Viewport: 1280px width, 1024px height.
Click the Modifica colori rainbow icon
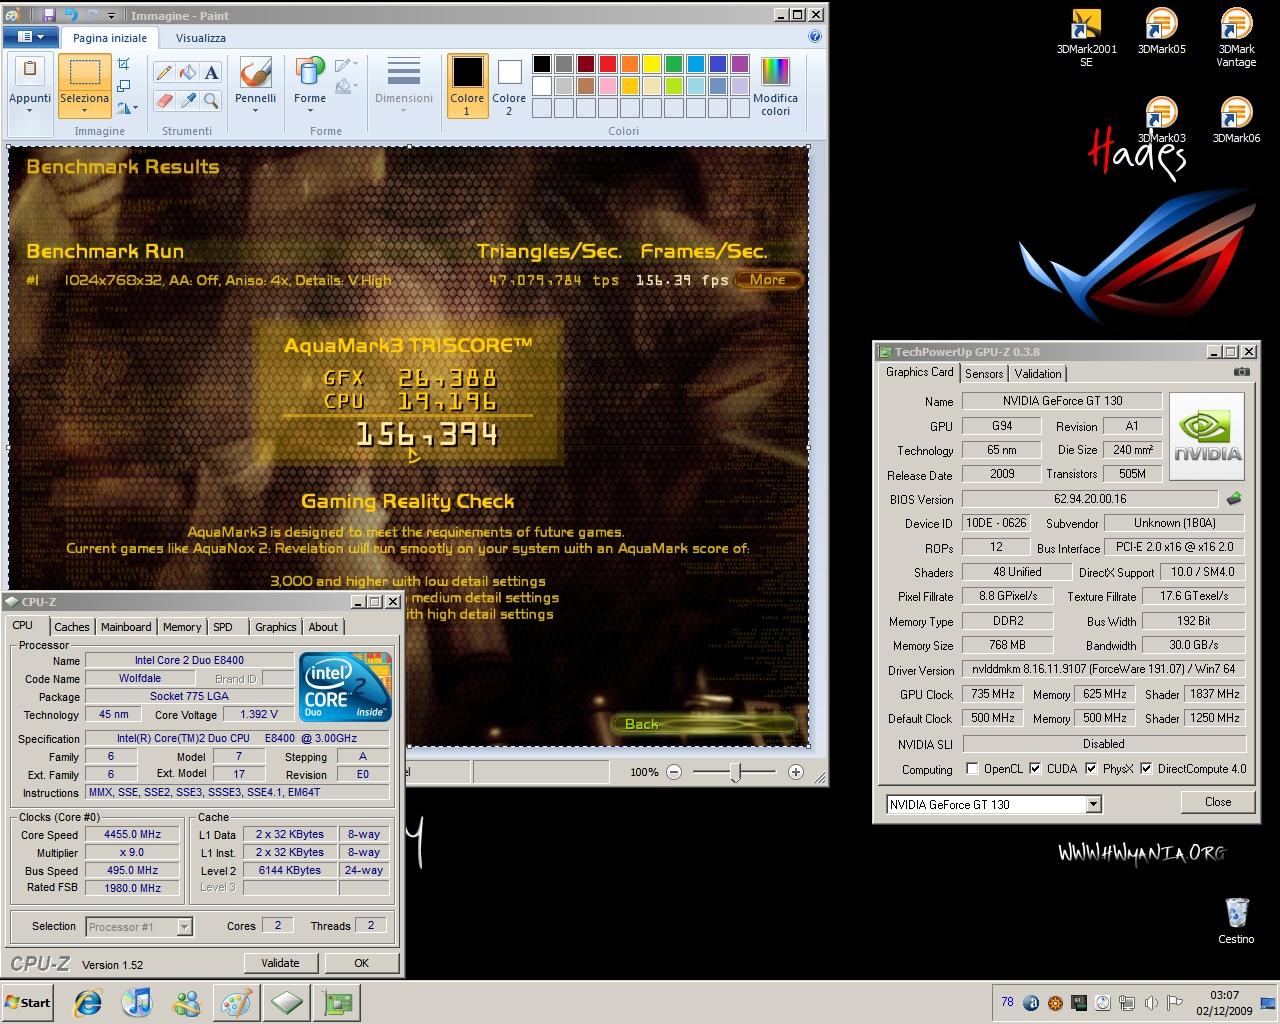(x=775, y=72)
